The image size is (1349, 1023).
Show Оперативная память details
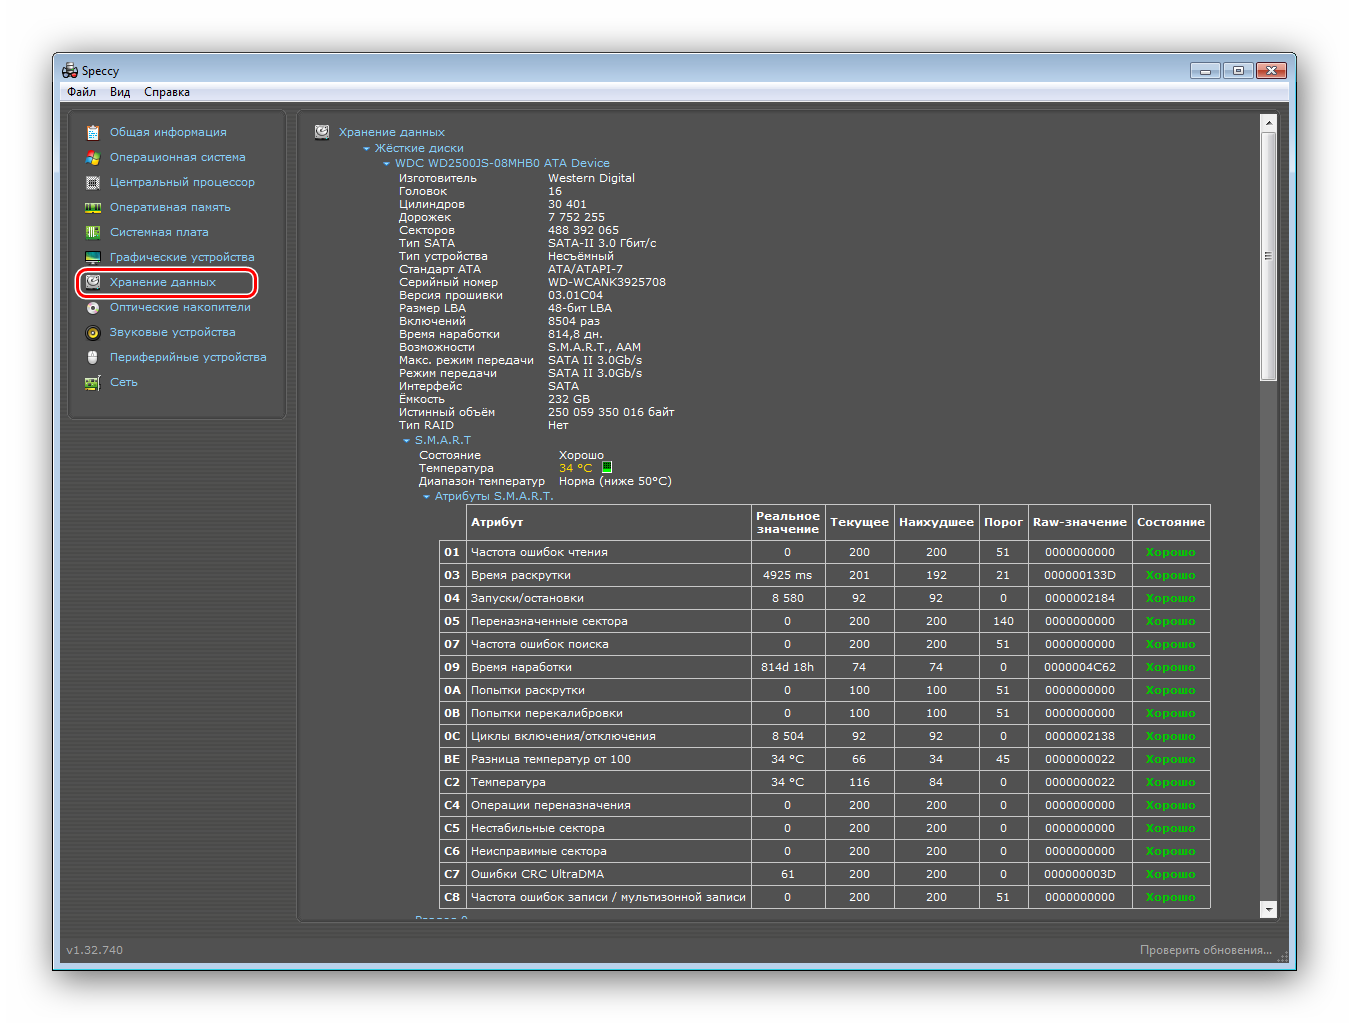click(x=170, y=207)
